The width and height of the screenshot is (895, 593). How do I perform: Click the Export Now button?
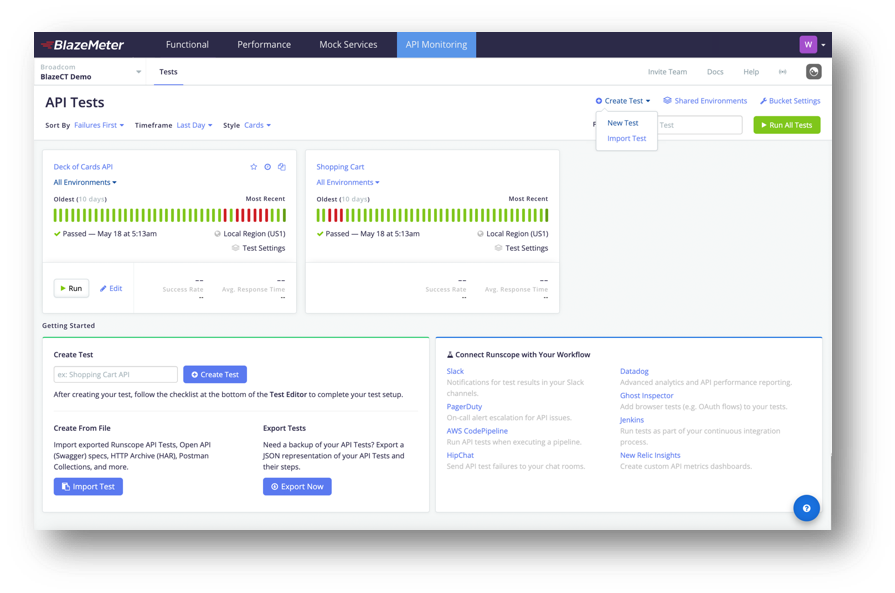coord(297,486)
